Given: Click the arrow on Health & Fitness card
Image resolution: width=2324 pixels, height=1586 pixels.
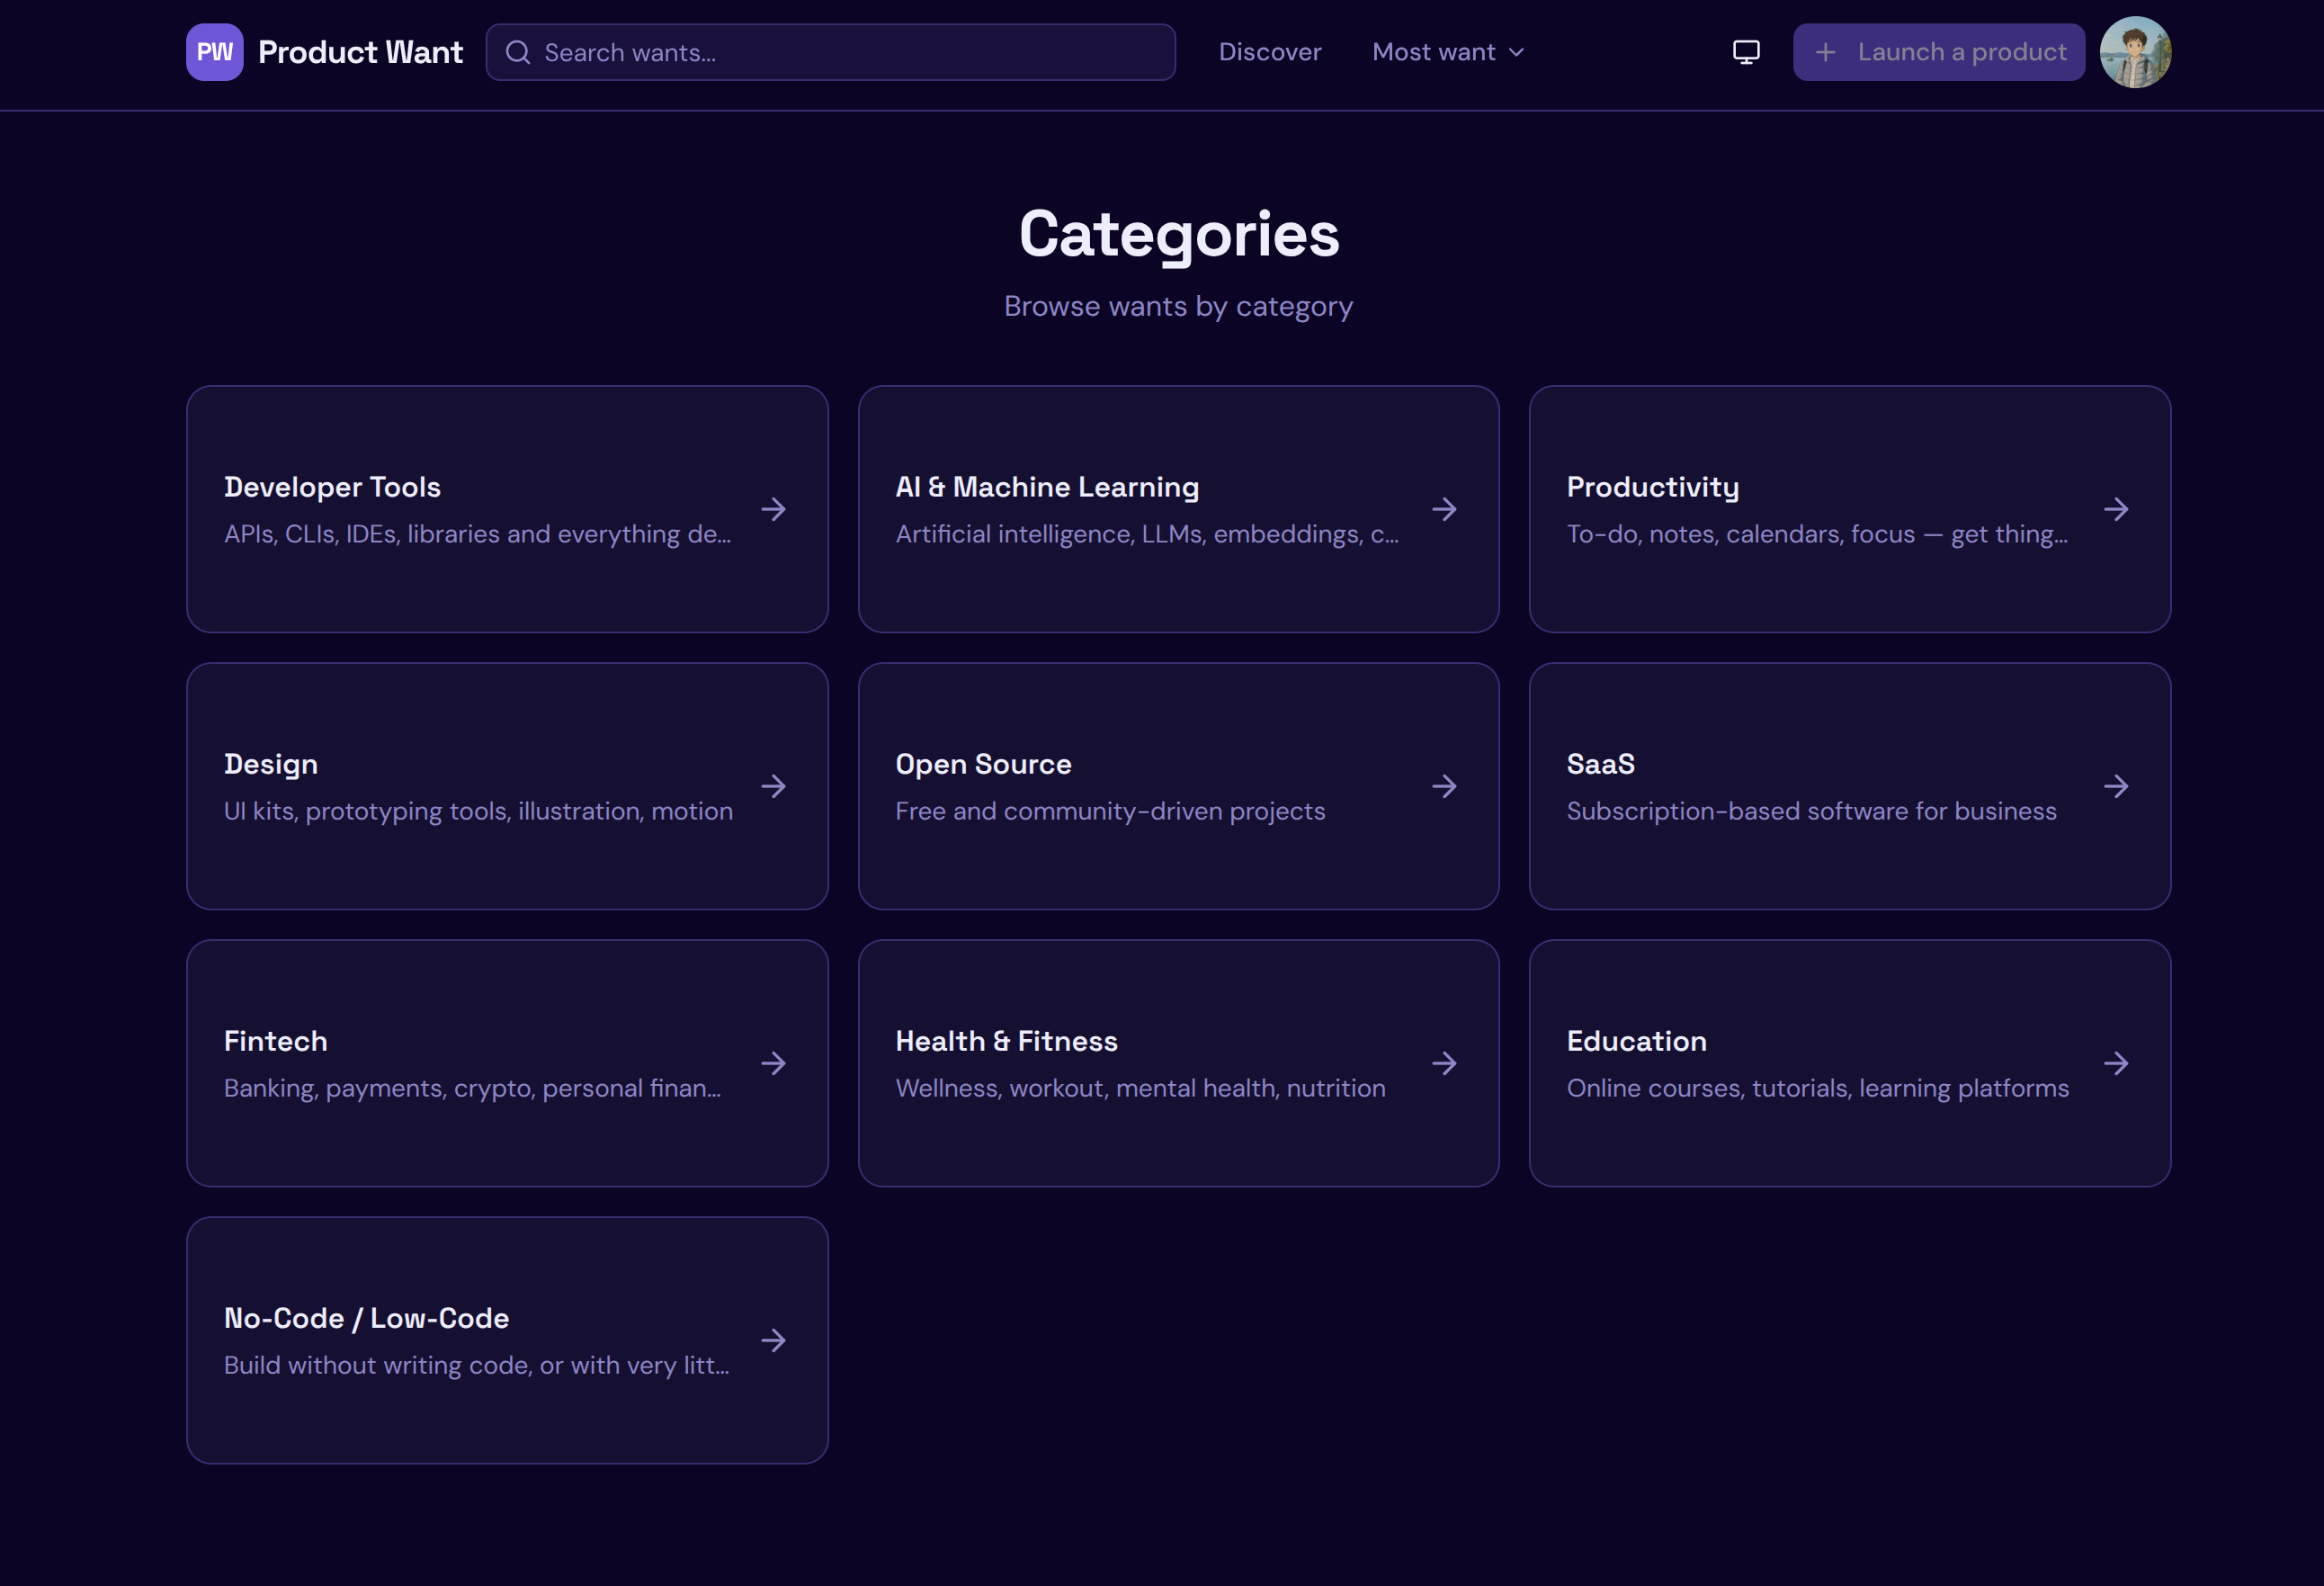Looking at the screenshot, I should pyautogui.click(x=1444, y=1063).
